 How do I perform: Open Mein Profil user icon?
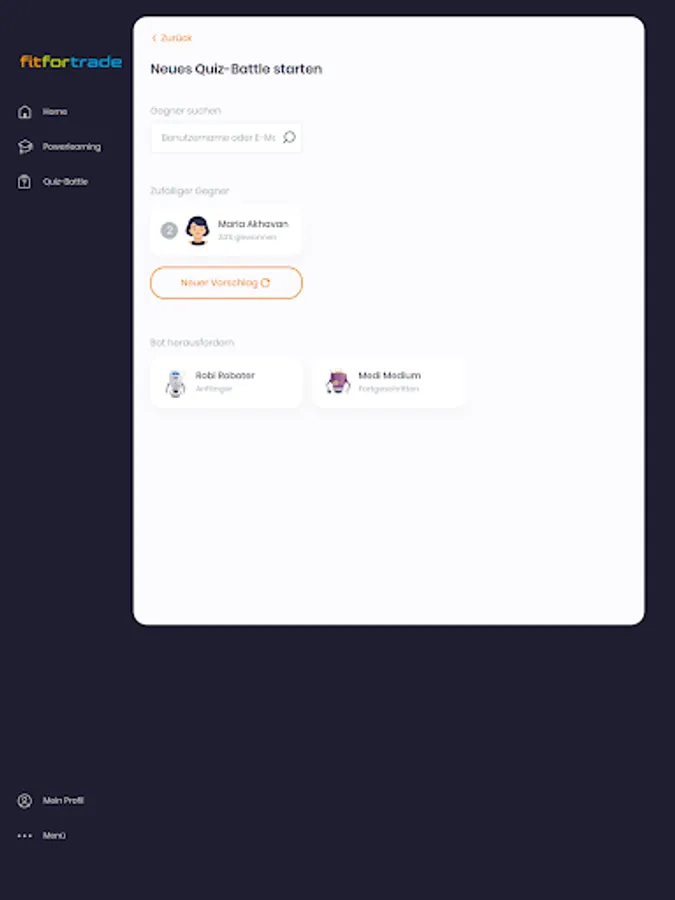pyautogui.click(x=25, y=801)
